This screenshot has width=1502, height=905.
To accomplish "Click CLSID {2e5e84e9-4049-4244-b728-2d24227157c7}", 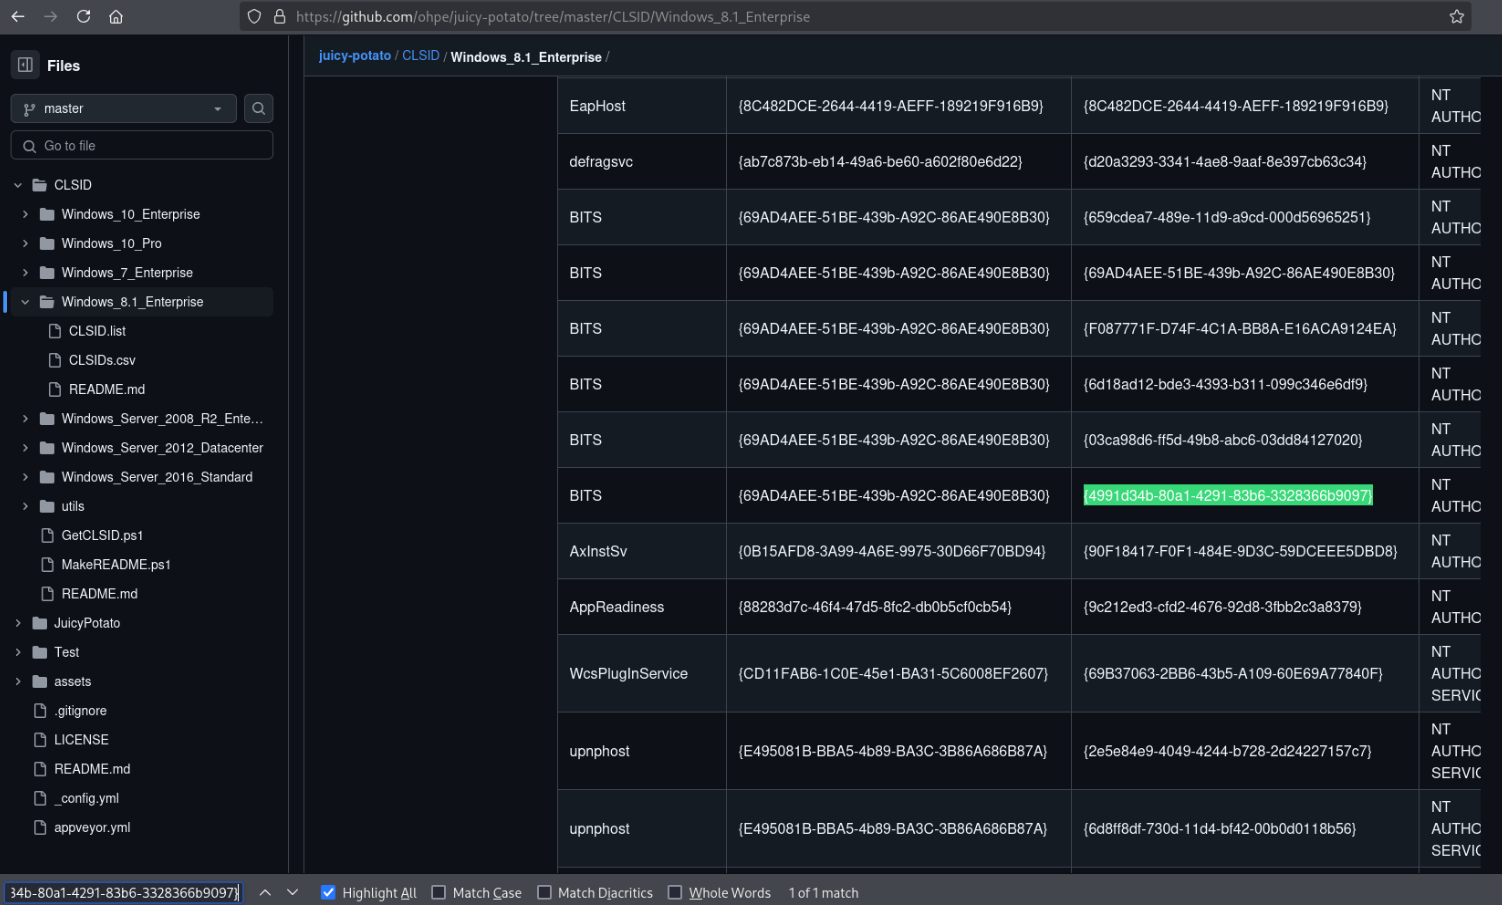I will point(1227,751).
